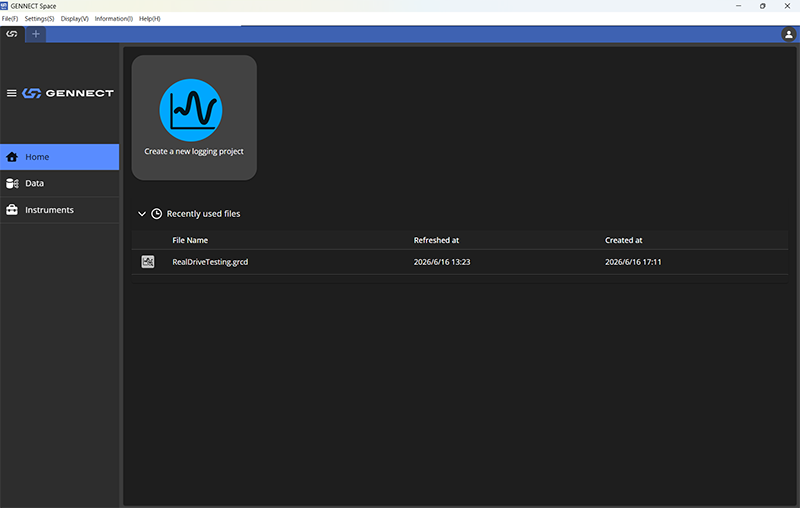Open the Information(I) menu
The height and width of the screenshot is (508, 800).
coord(113,19)
